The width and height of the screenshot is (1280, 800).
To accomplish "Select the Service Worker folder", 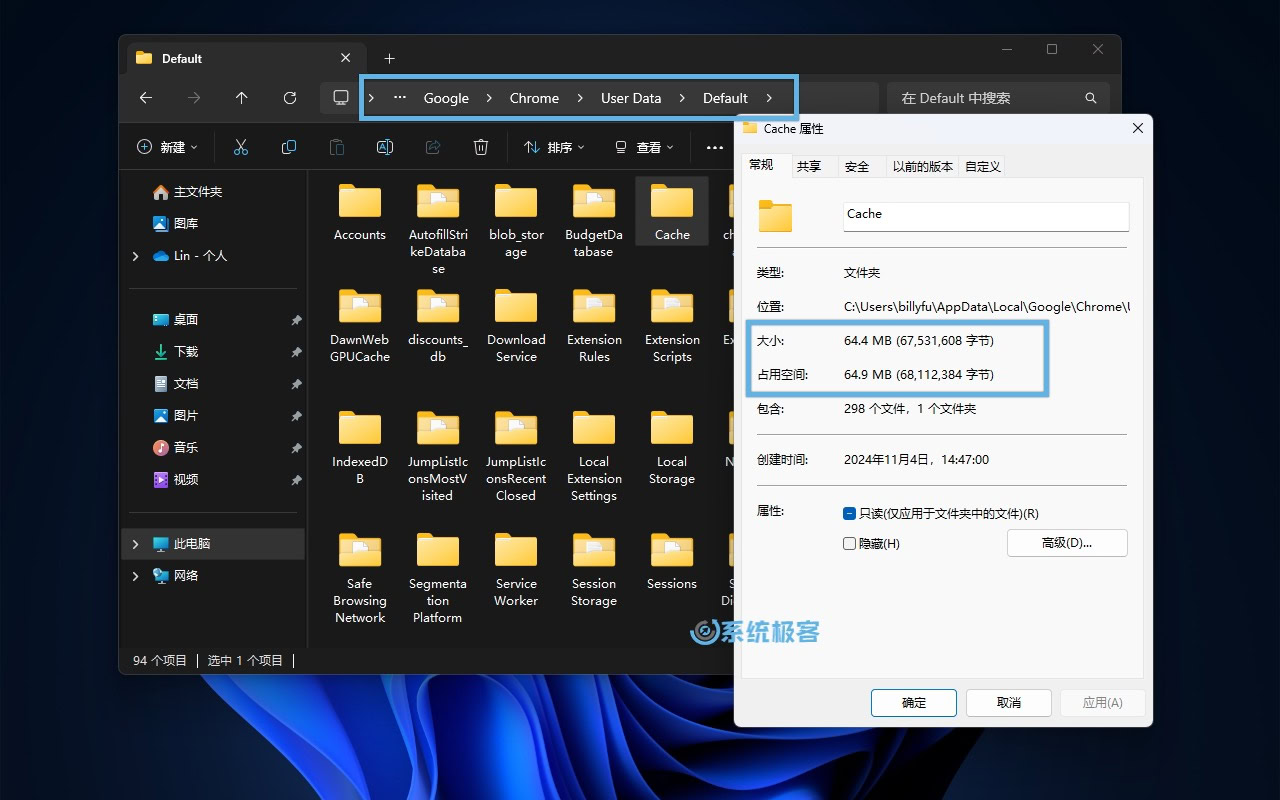I will (516, 569).
